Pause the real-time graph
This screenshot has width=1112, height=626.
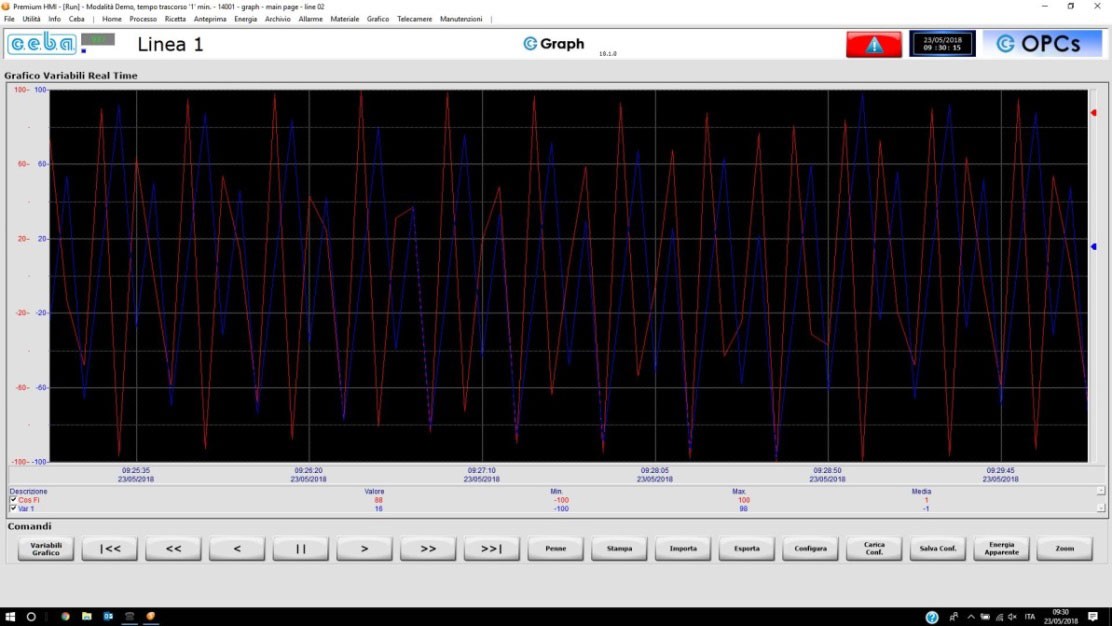point(301,549)
